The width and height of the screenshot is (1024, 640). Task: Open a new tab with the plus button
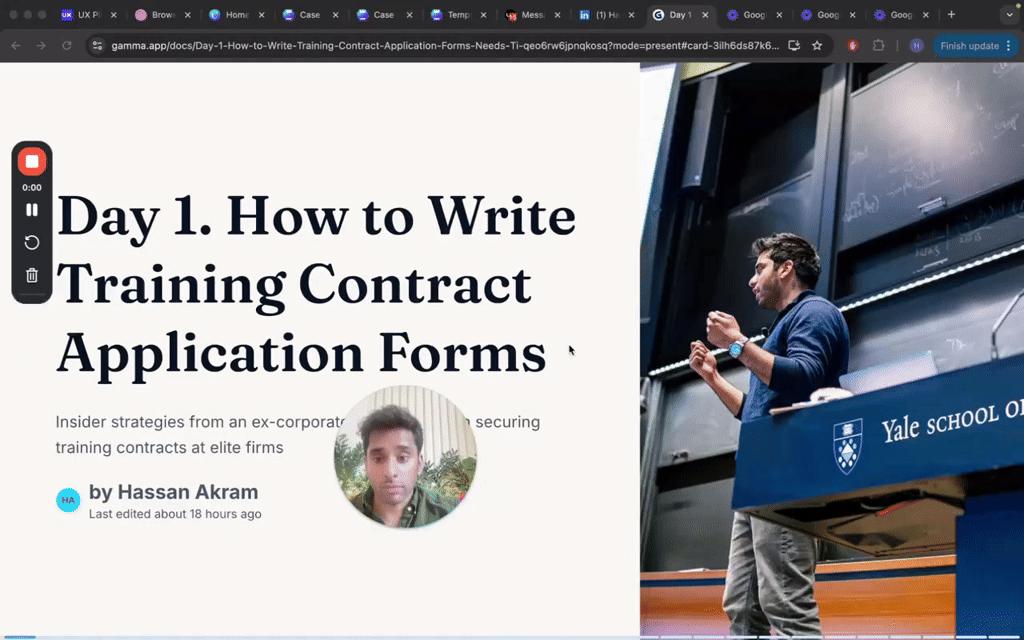(x=951, y=14)
